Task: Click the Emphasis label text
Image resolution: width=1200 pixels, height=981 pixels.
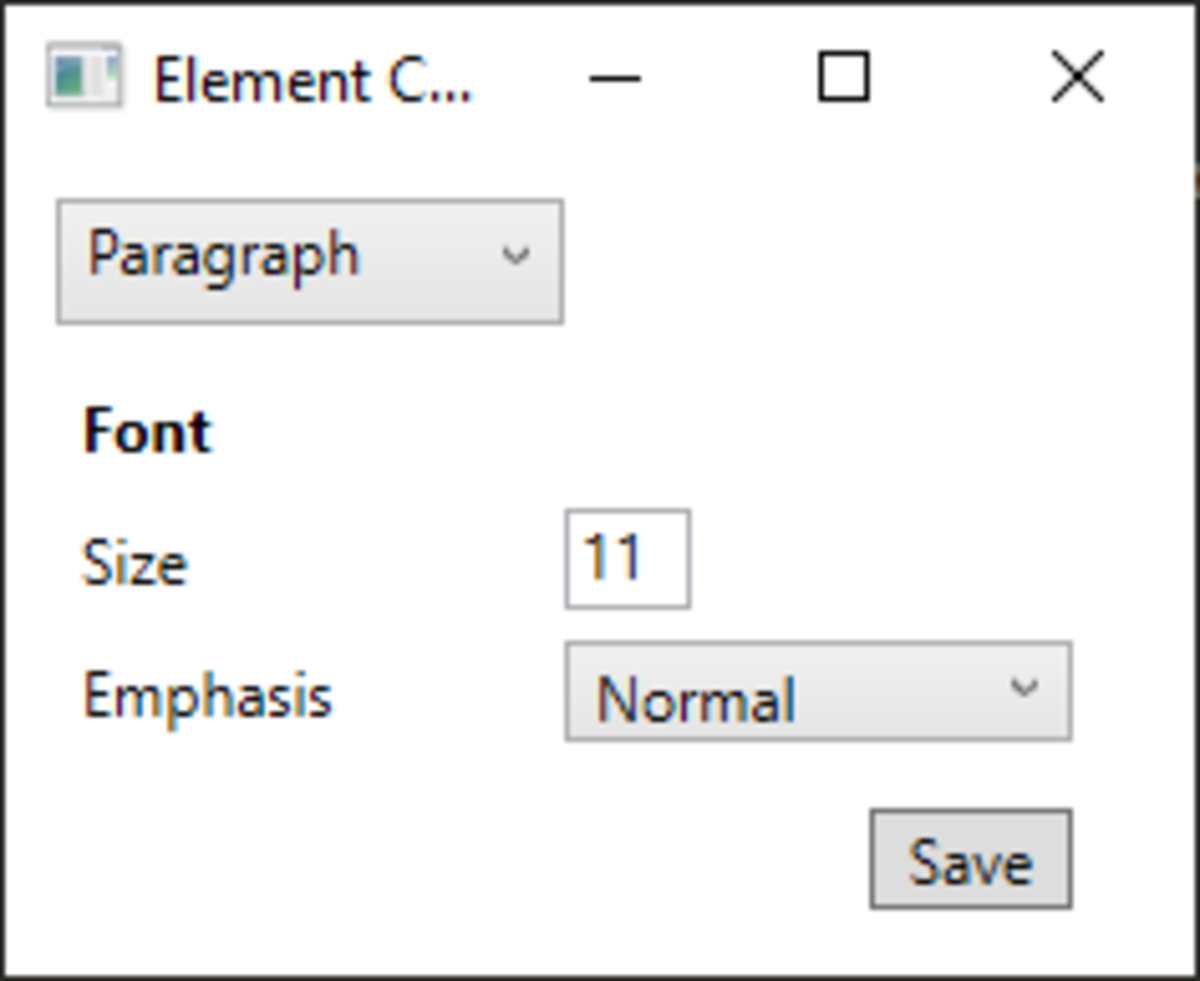Action: tap(207, 695)
